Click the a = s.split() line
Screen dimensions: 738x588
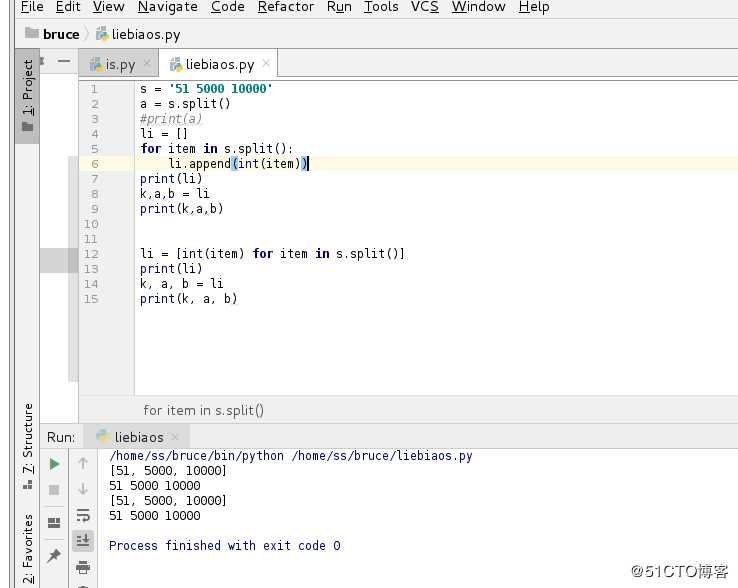pyautogui.click(x=185, y=104)
